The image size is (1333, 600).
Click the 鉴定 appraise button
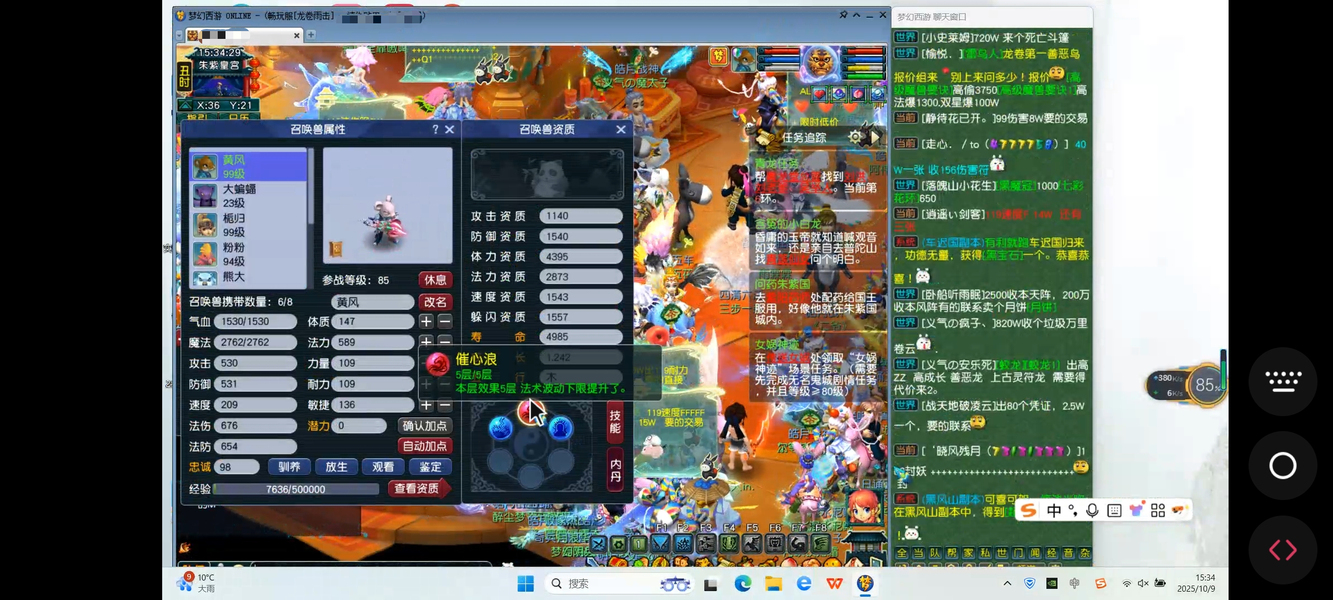pos(430,467)
